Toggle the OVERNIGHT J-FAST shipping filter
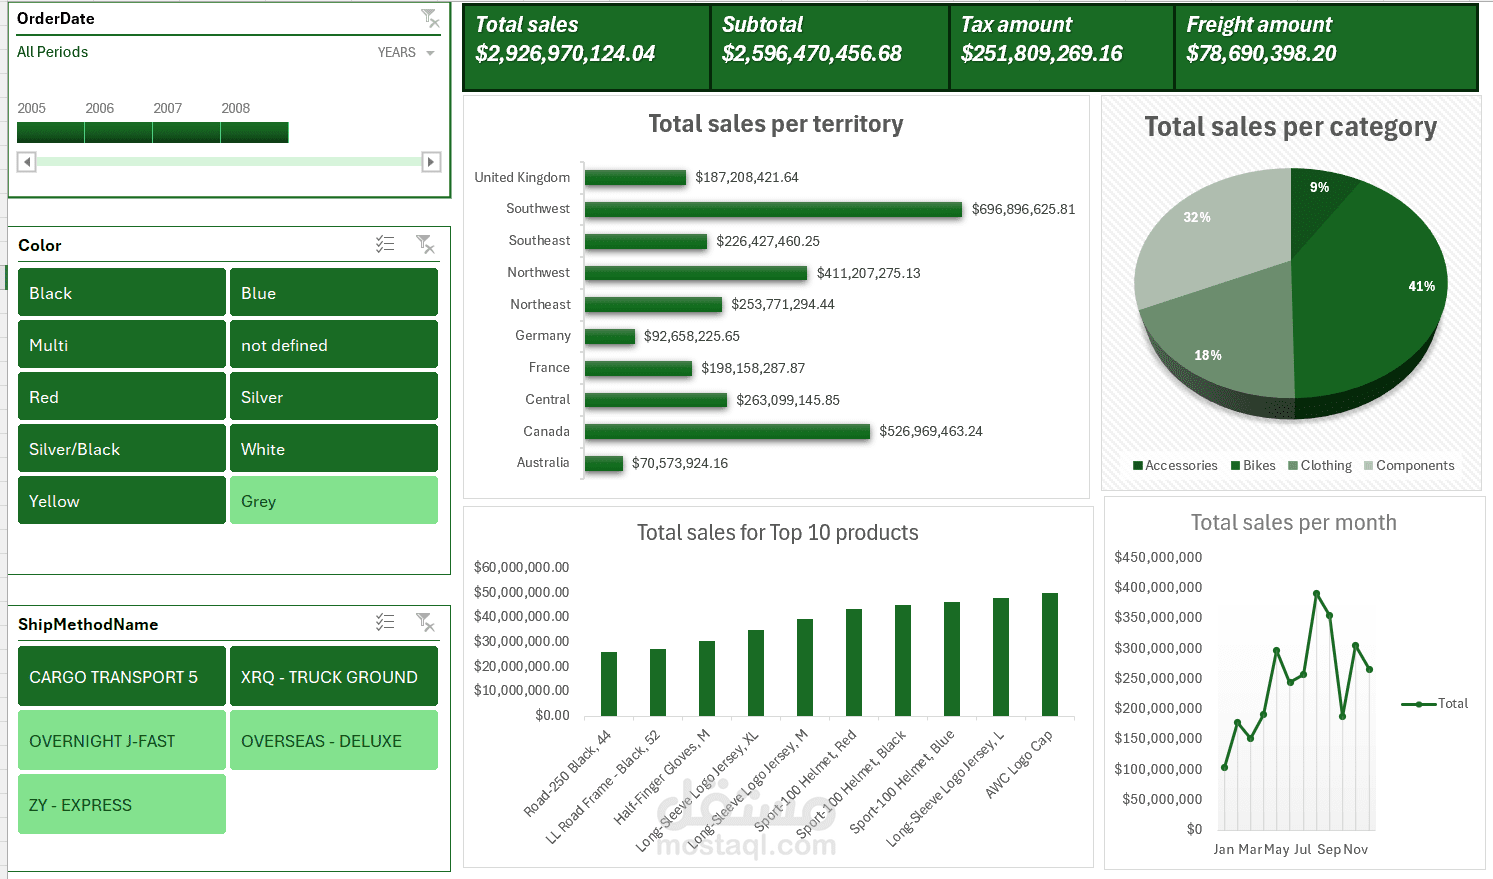This screenshot has width=1493, height=879. 121,740
